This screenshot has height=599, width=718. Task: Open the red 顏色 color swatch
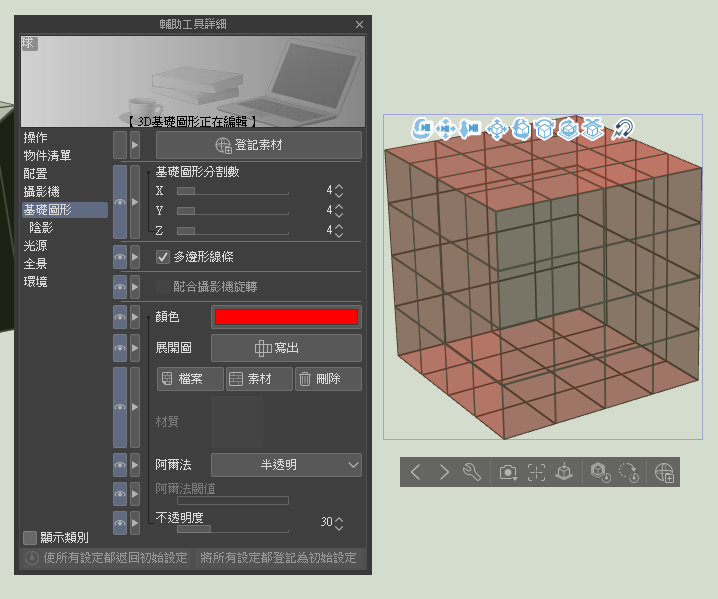point(286,317)
